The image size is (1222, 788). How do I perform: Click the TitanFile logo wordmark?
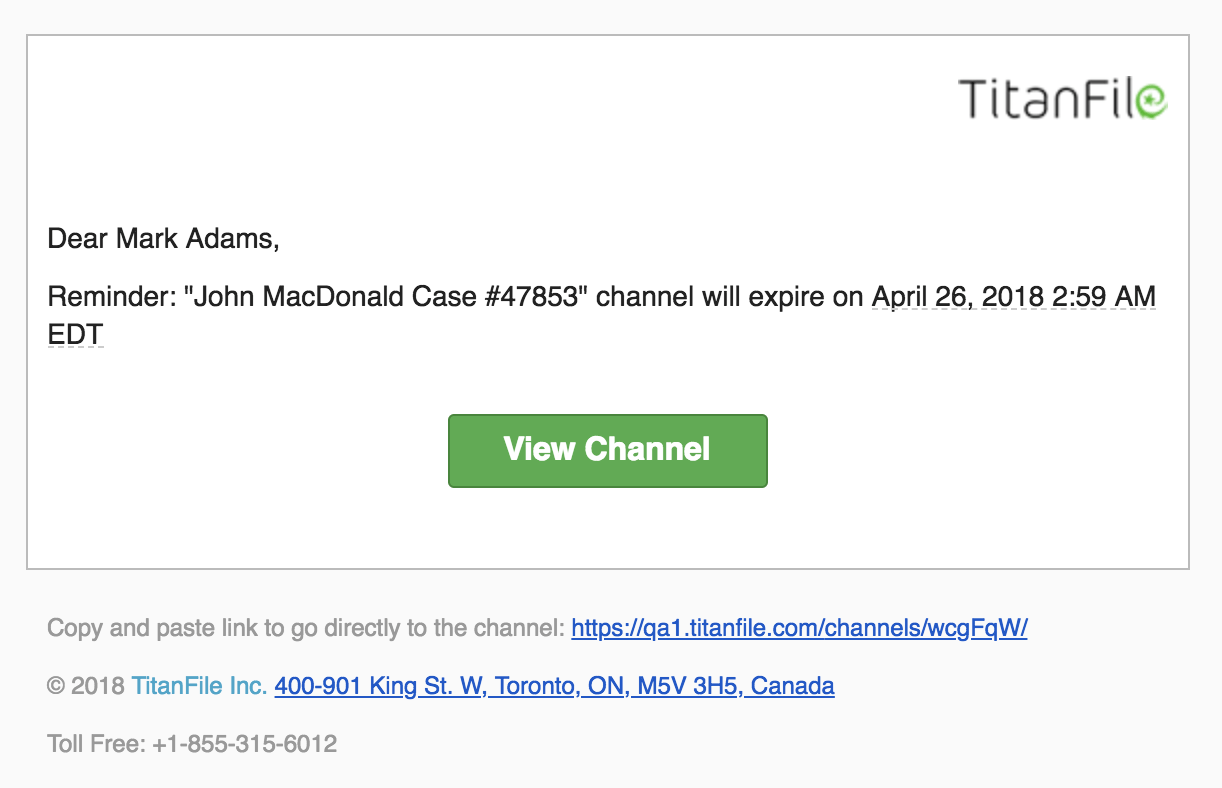coord(1063,99)
